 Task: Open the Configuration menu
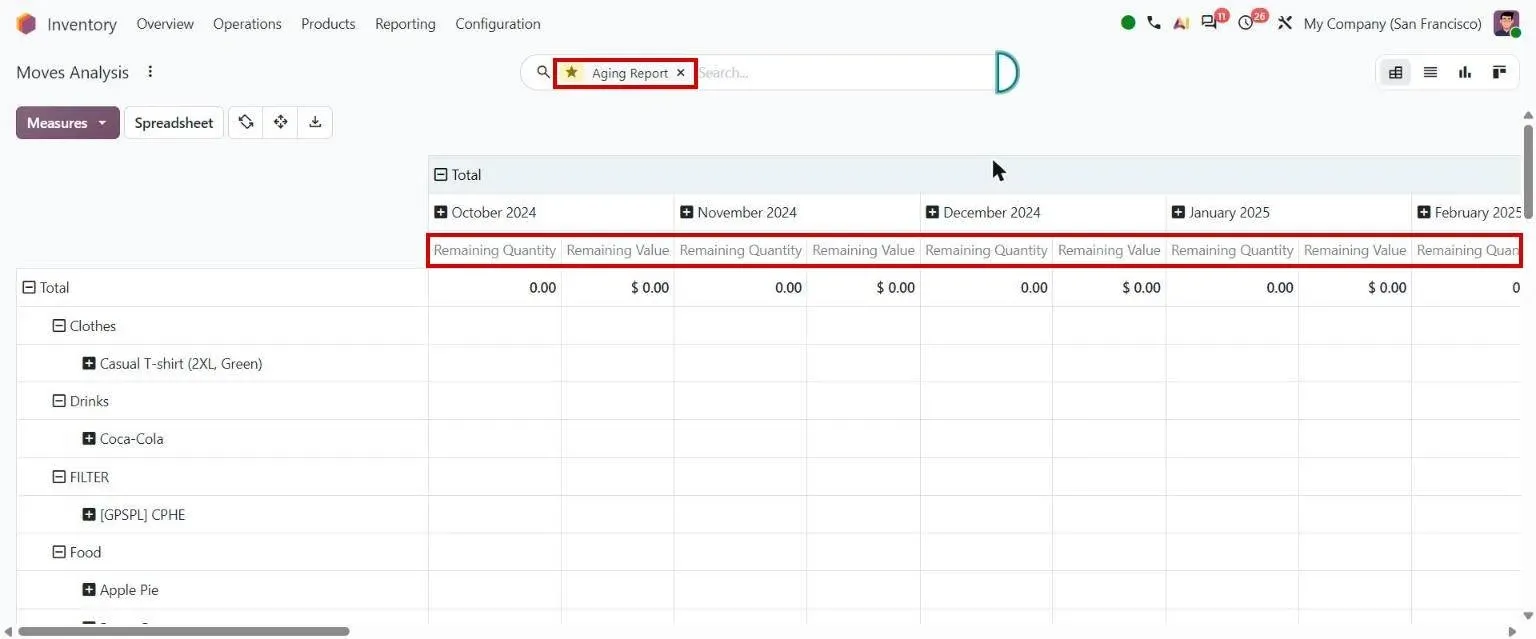point(498,24)
